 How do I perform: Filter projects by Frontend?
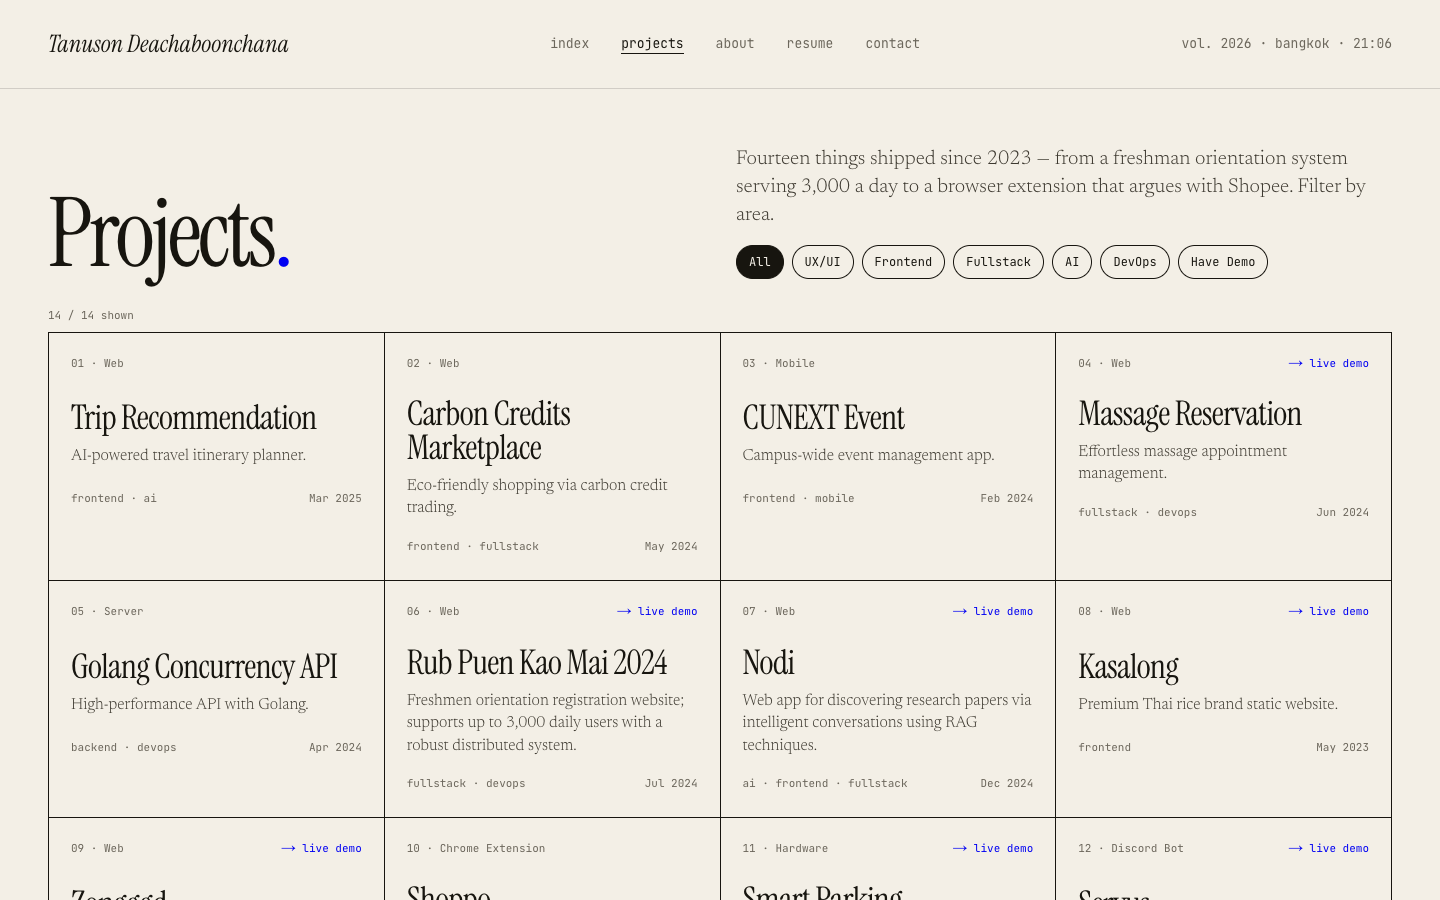903,262
